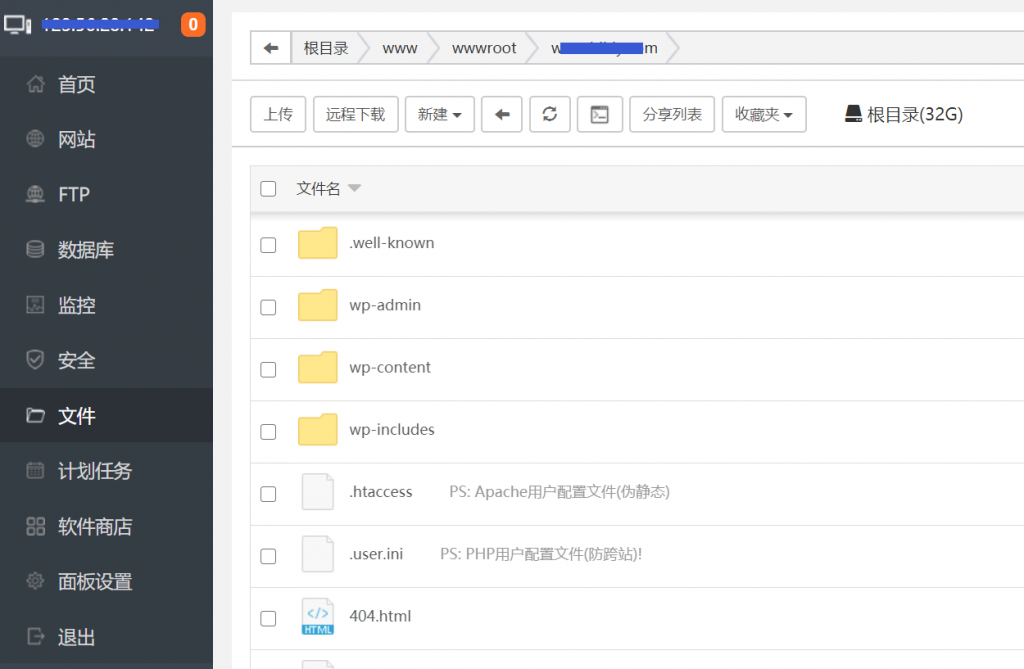This screenshot has width=1024, height=669.
Task: Select the checkbox next to wp-admin folder
Action: coord(268,306)
